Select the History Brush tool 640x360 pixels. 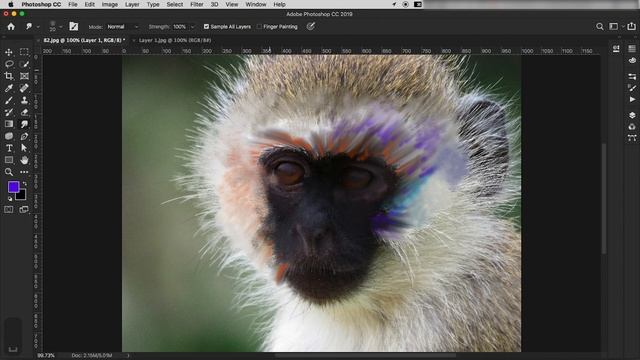tap(9, 112)
